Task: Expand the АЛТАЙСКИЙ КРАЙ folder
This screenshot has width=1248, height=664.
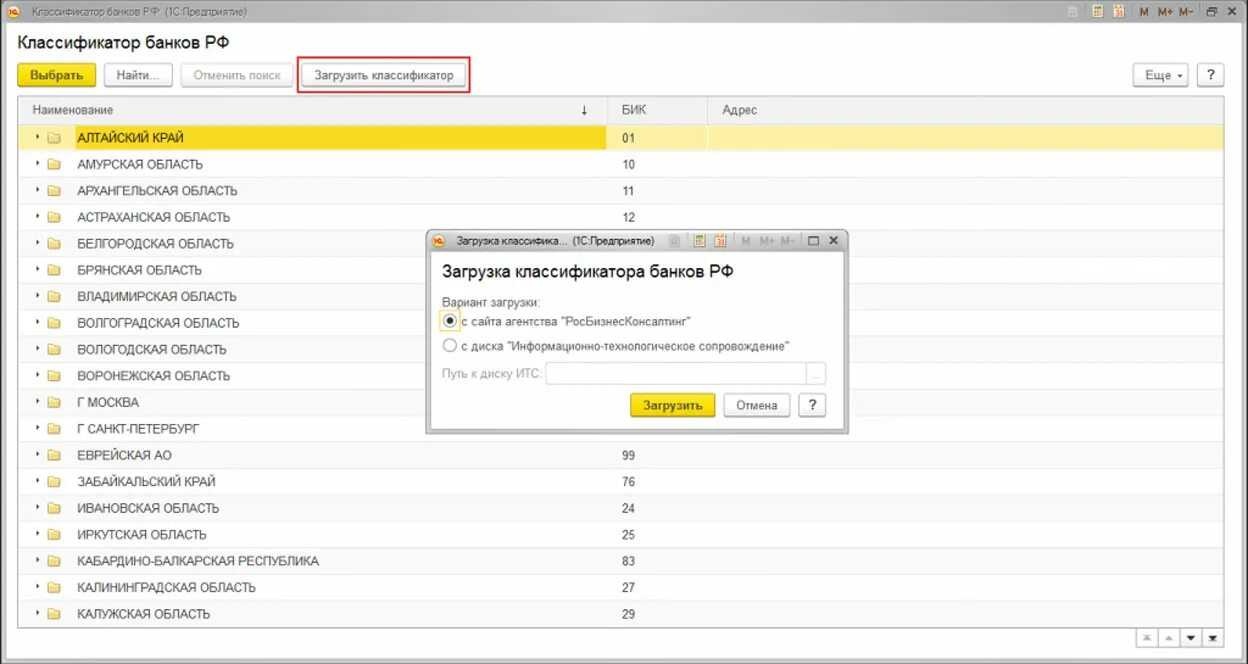Action: [x=38, y=138]
